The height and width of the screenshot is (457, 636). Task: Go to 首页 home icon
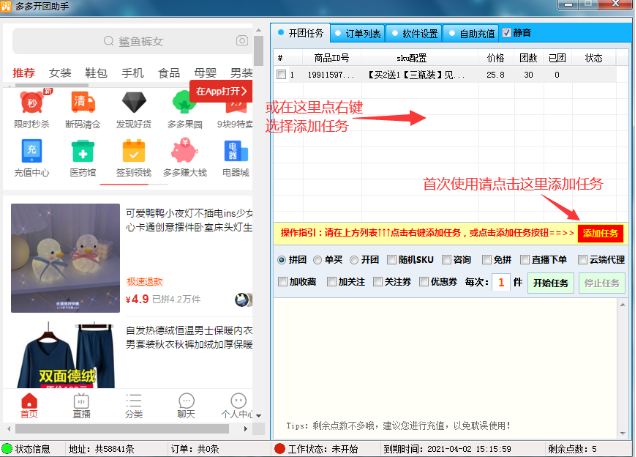(x=29, y=401)
